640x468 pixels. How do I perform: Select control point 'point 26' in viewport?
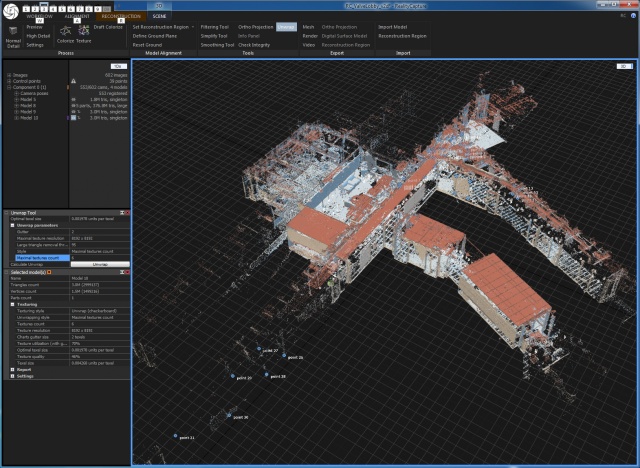coord(284,356)
